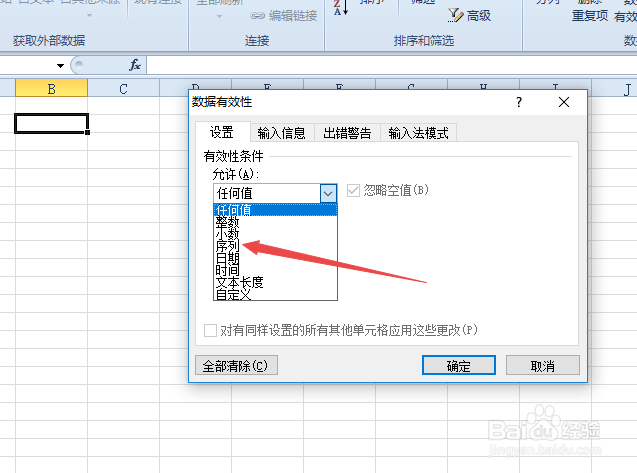Choose 任何值 highlighted list option
Viewport: 637px width, 473px height.
pos(275,210)
